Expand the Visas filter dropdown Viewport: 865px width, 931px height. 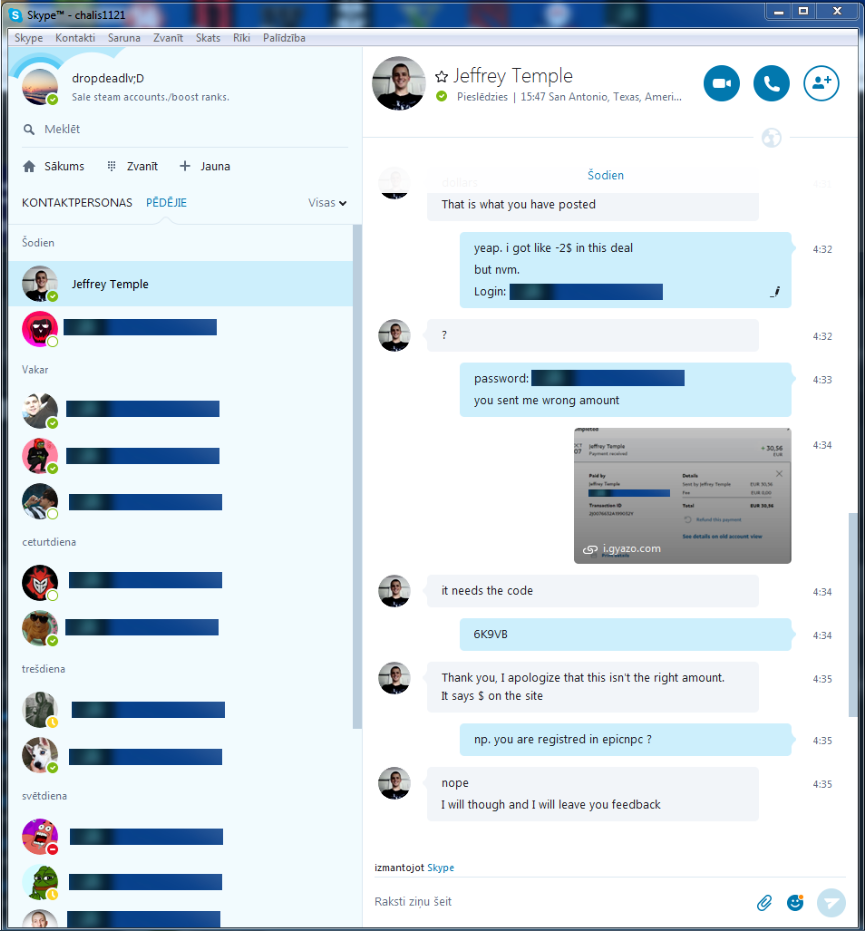click(x=327, y=203)
